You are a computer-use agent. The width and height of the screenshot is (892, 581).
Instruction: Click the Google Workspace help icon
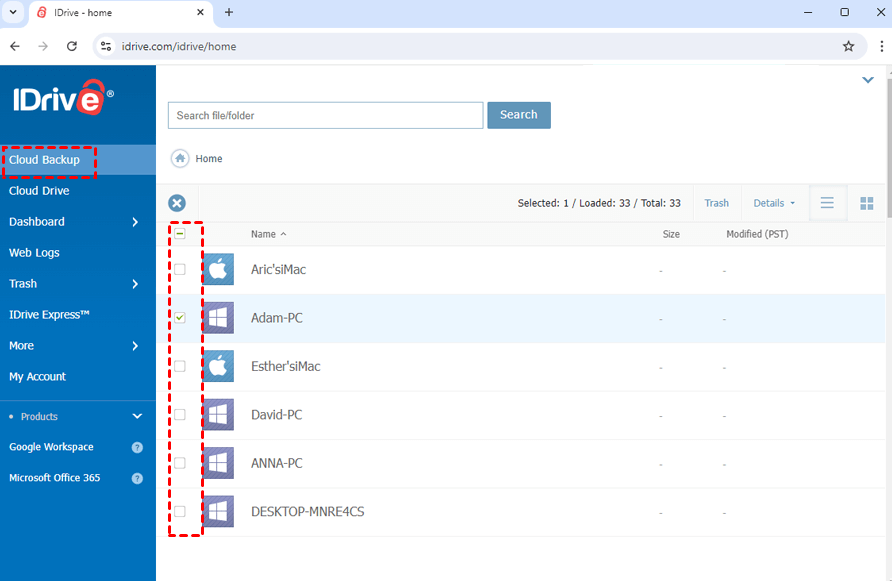(x=137, y=448)
